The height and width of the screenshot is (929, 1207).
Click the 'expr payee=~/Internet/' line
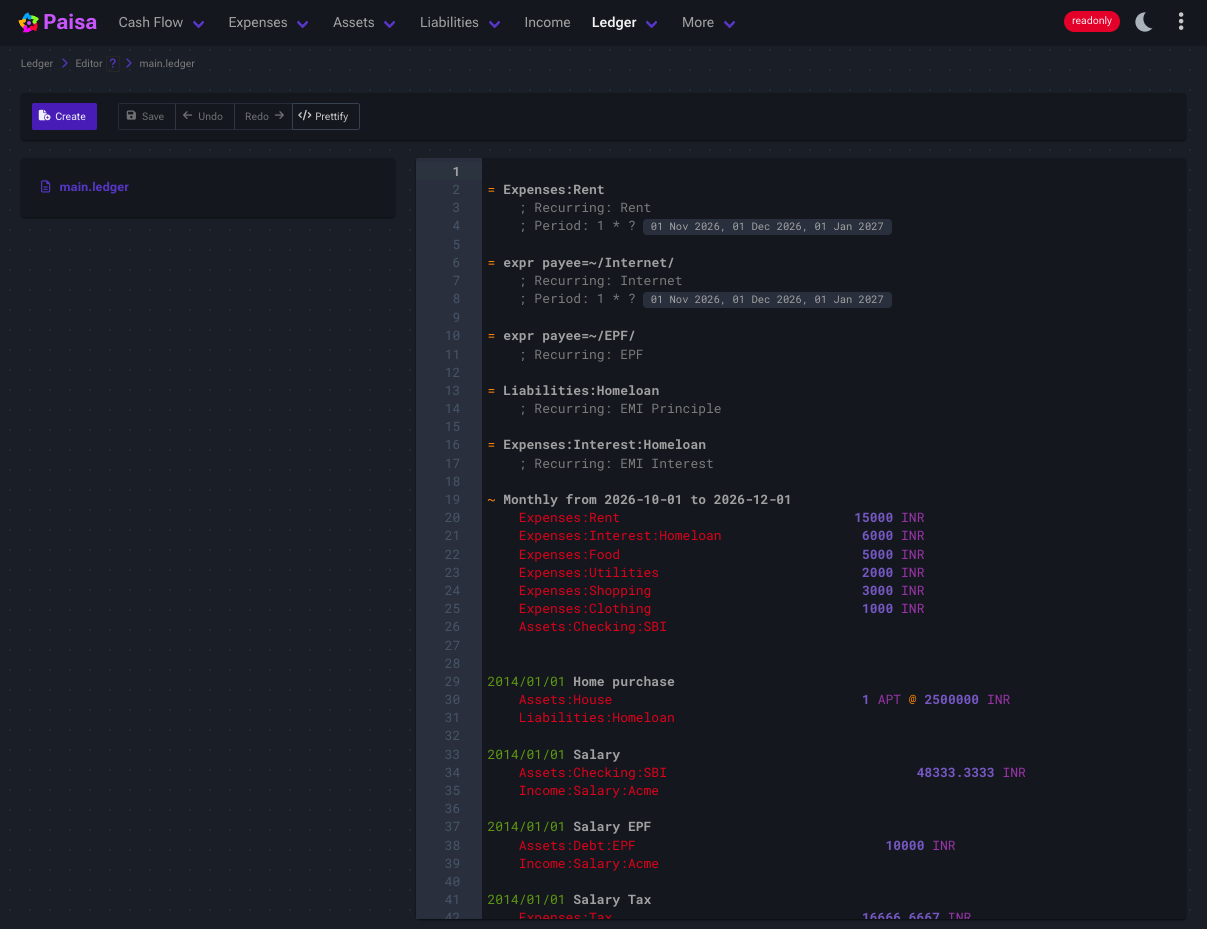coord(581,263)
